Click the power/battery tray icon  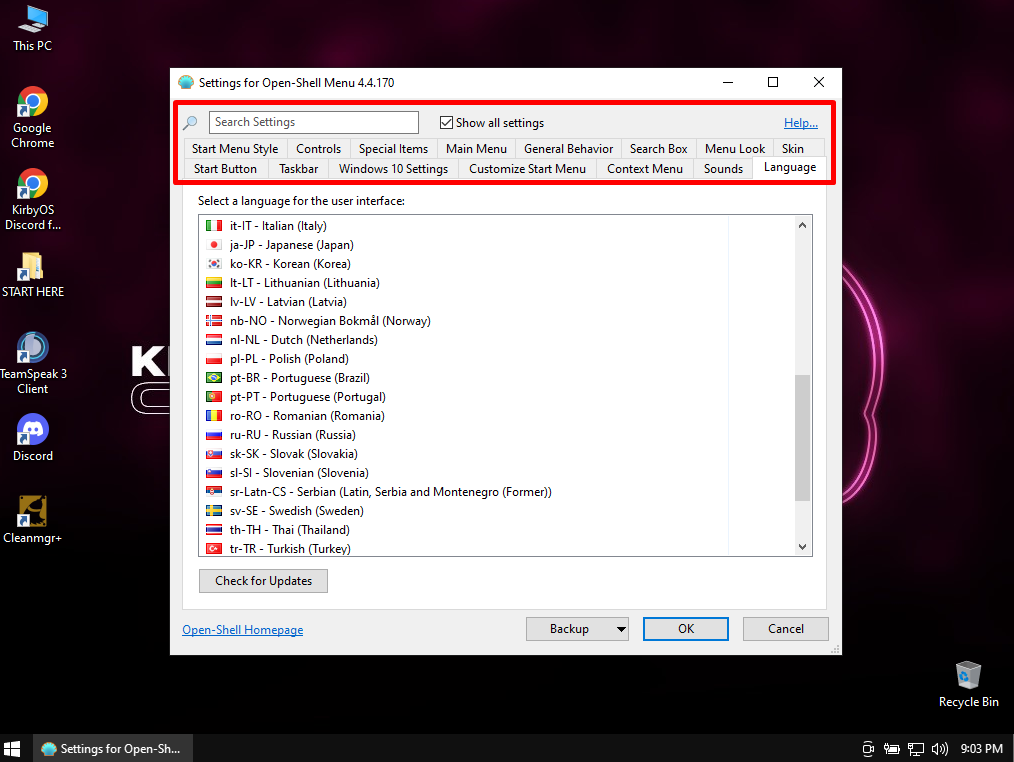point(892,749)
